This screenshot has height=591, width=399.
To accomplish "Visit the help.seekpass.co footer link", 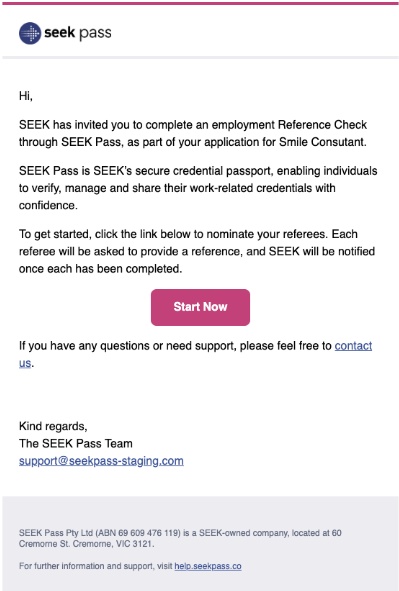I will (208, 566).
